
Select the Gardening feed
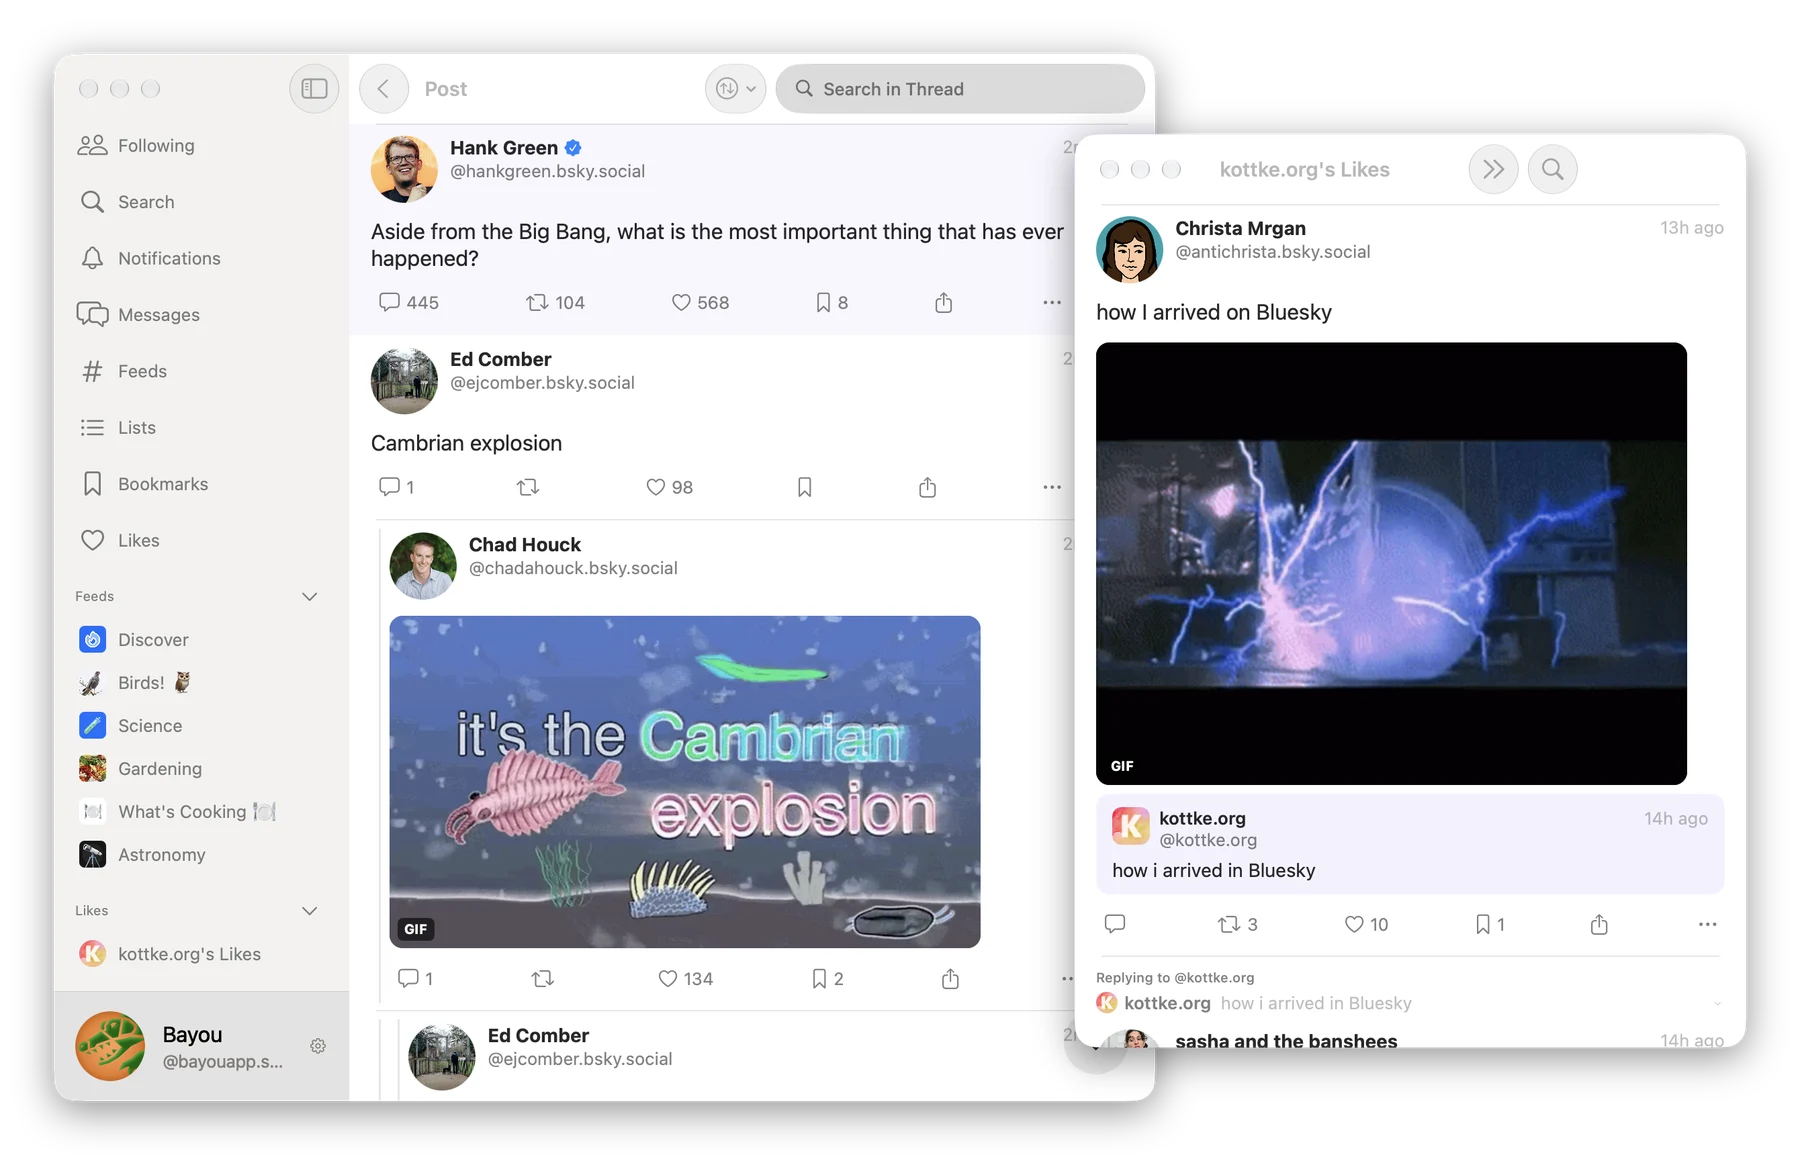[x=140, y=769]
